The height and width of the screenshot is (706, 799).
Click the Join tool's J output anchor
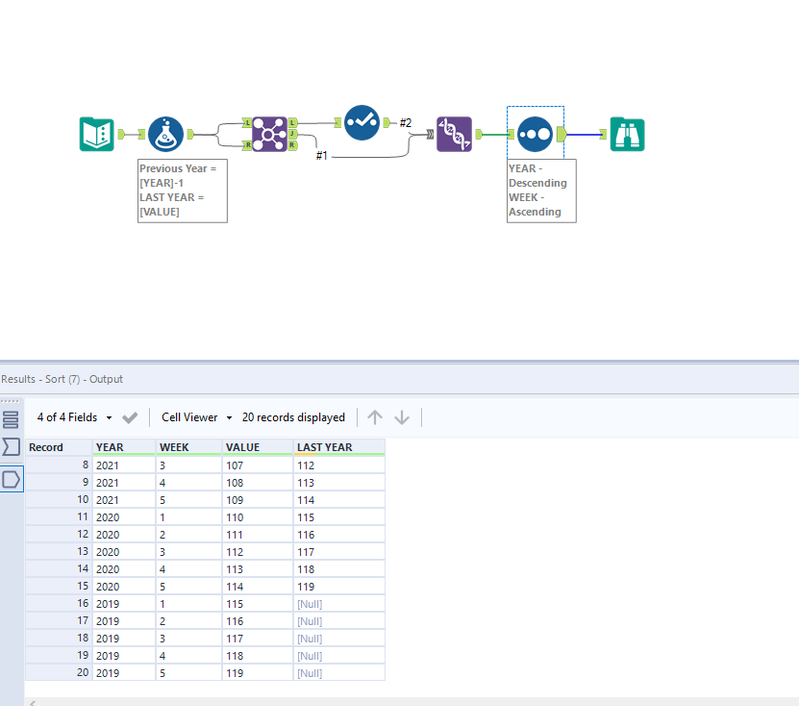point(292,134)
